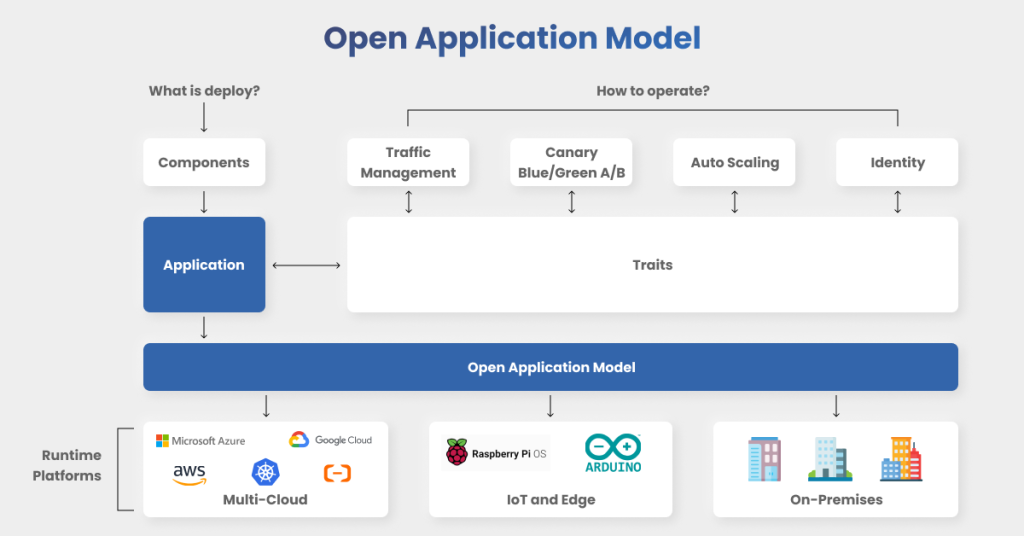Select the blue Application box
The image size is (1024, 536).
(x=204, y=265)
